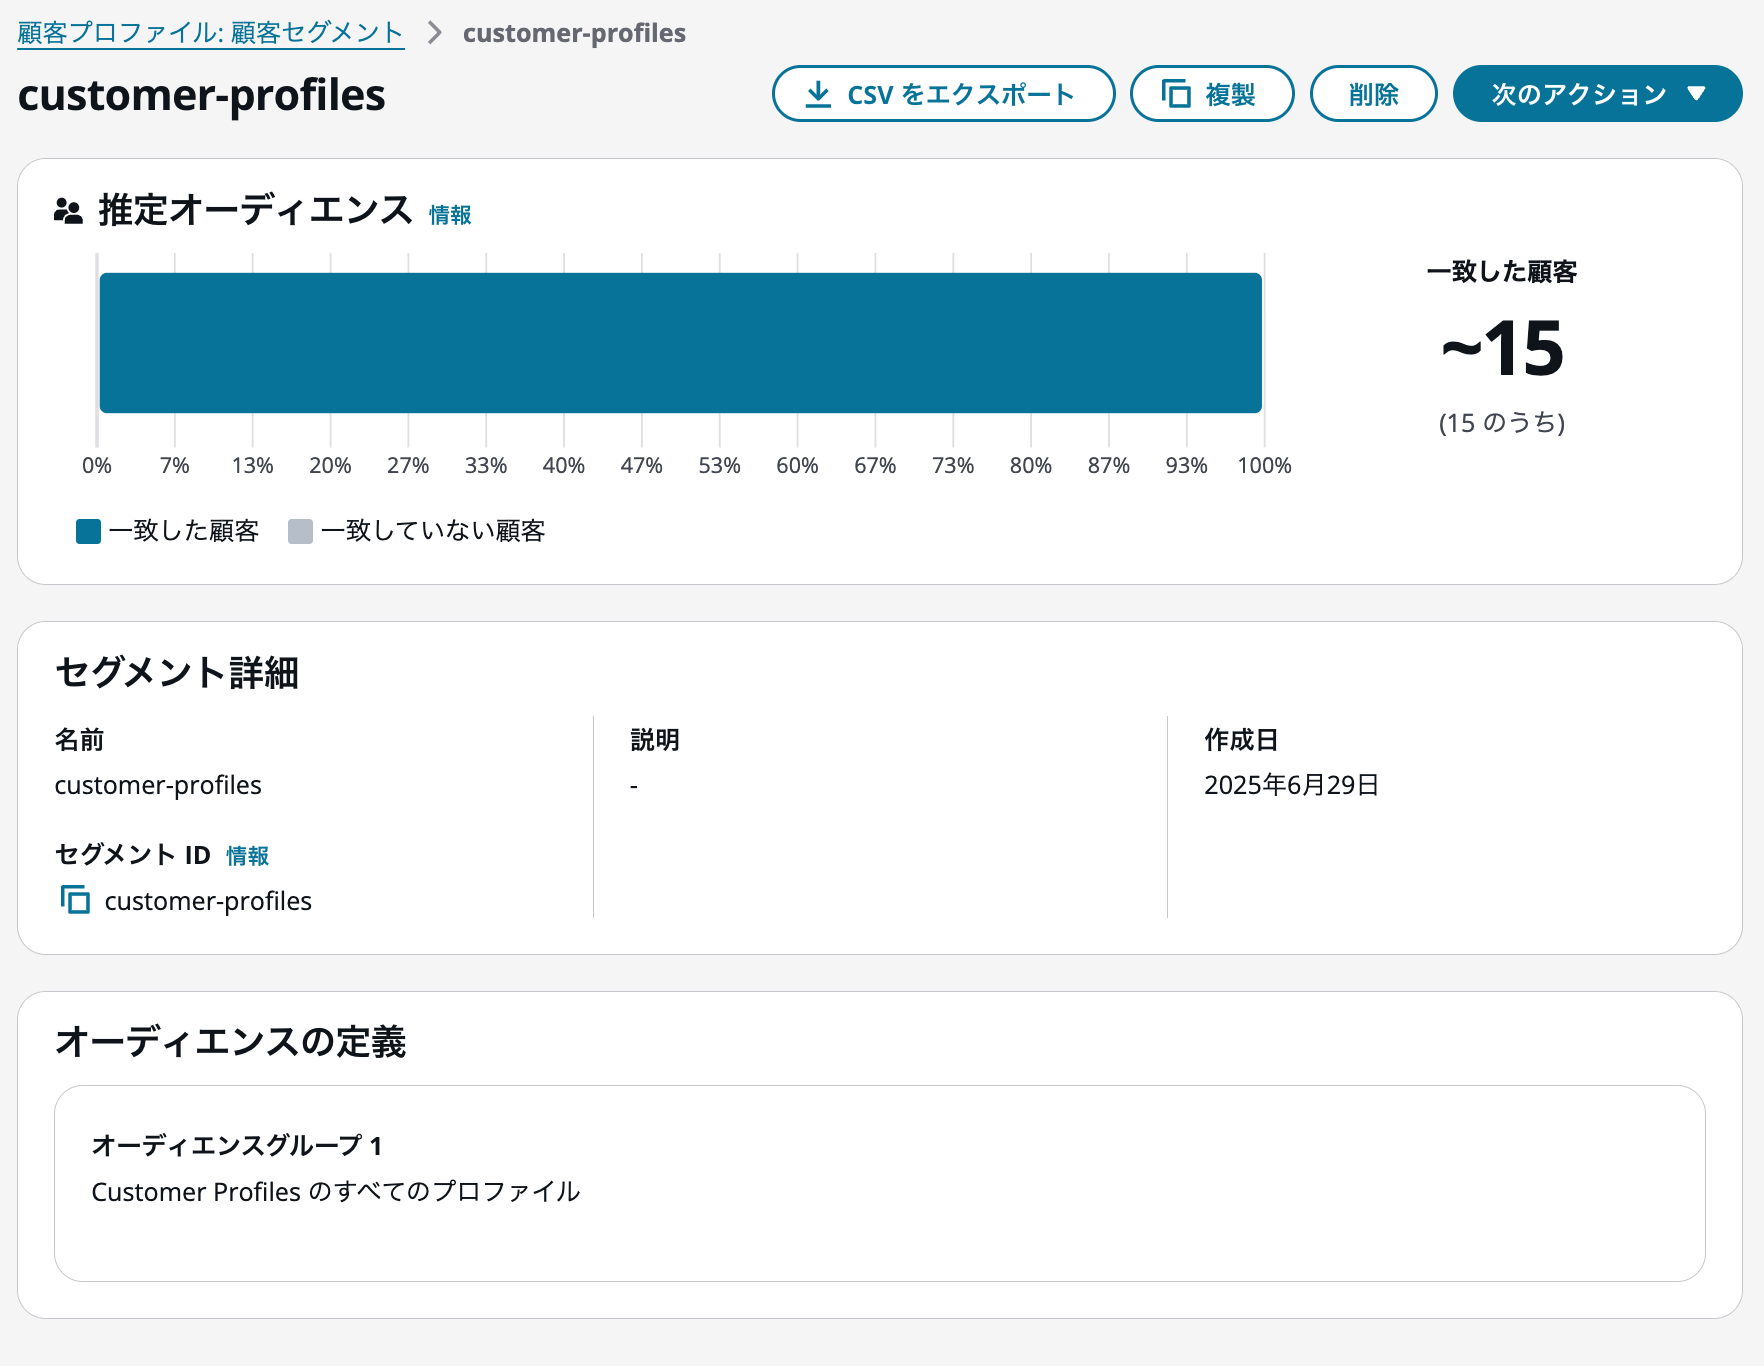Click the (15 のうち) text
The height and width of the screenshot is (1366, 1764).
coord(1502,423)
